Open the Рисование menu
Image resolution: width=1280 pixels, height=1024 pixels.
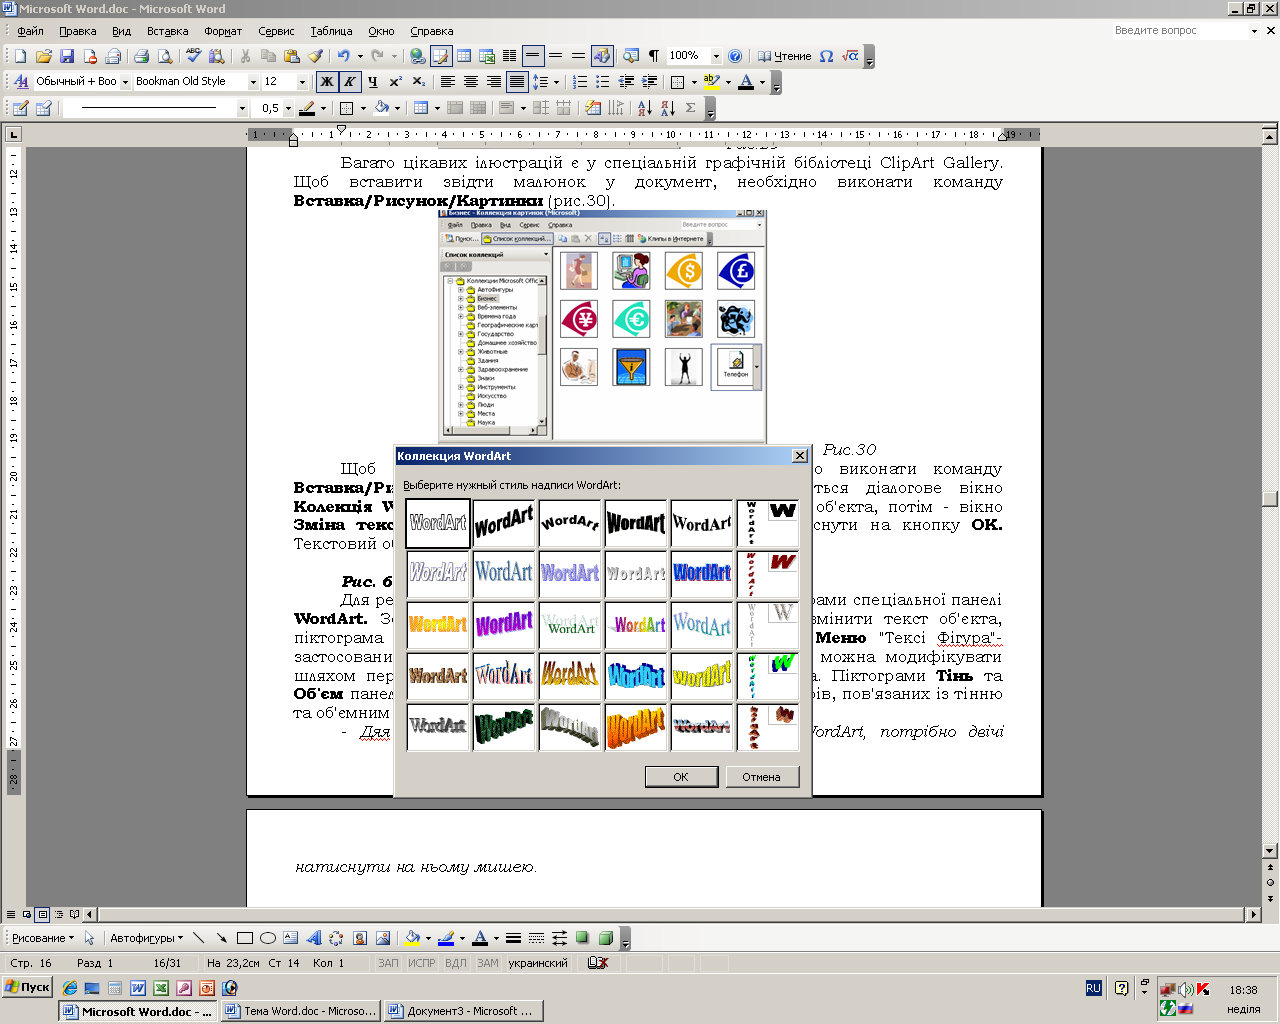tap(43, 938)
